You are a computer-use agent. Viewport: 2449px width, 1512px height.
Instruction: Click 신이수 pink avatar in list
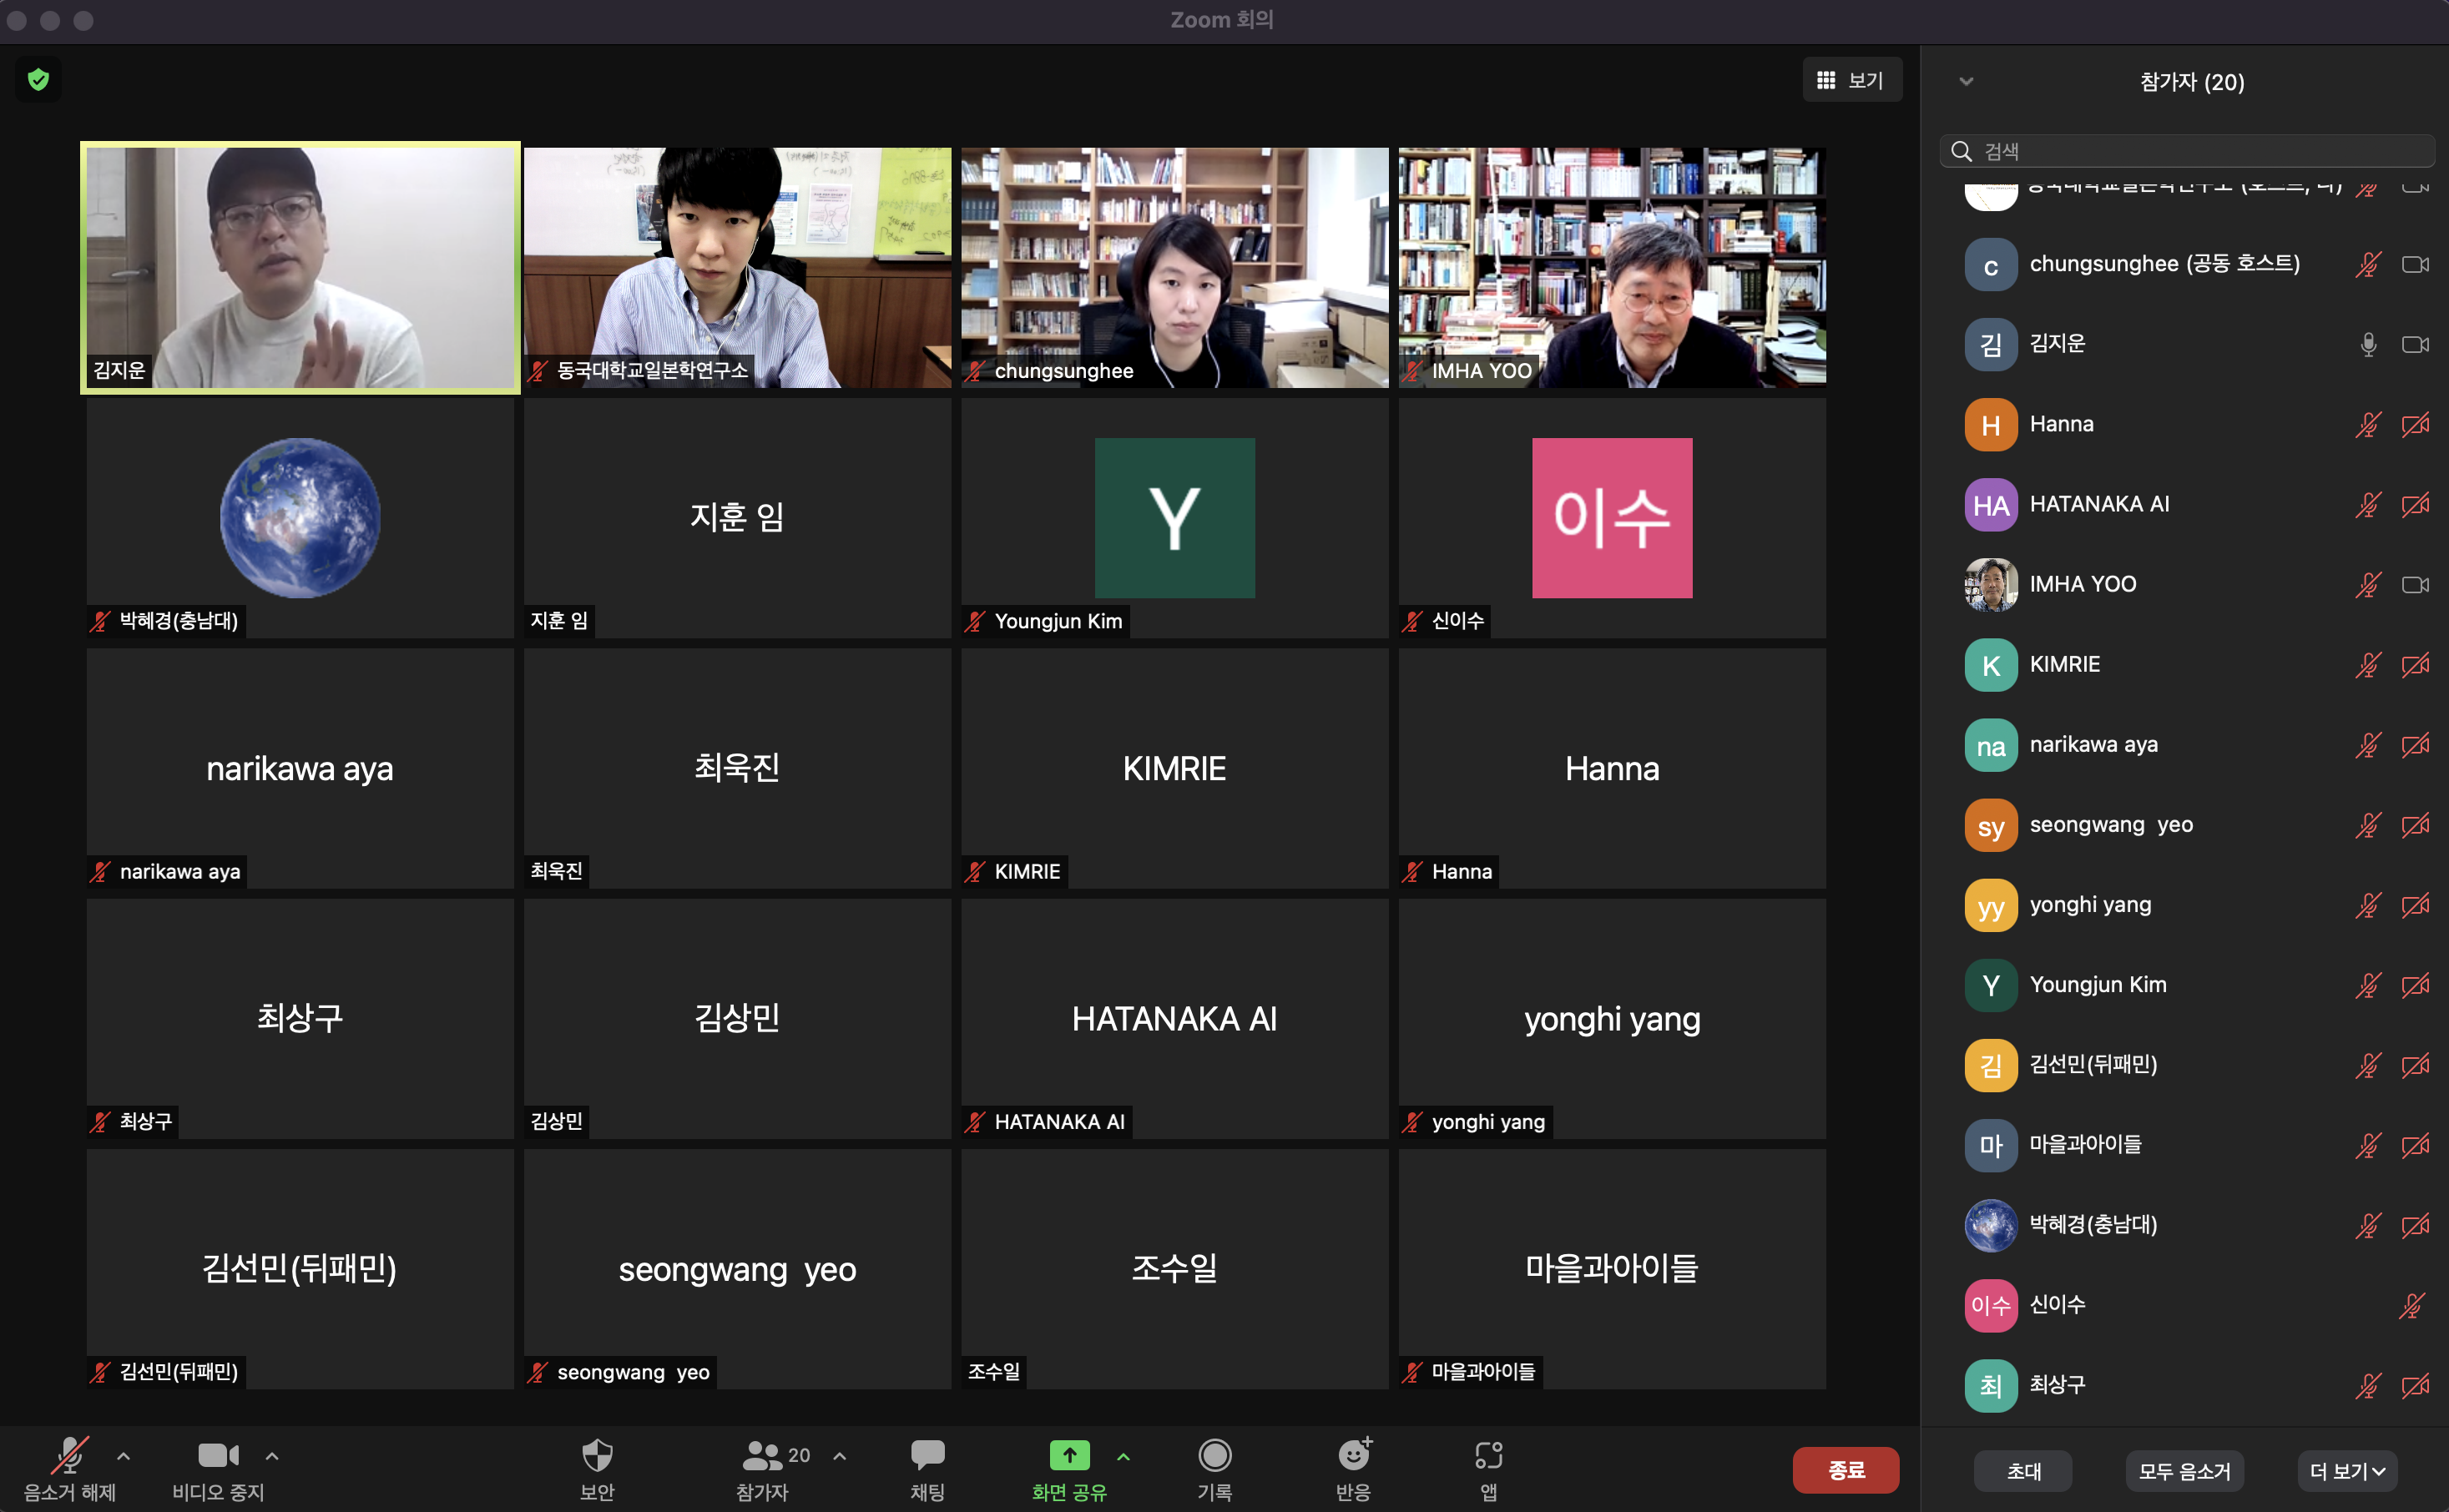[x=1990, y=1305]
